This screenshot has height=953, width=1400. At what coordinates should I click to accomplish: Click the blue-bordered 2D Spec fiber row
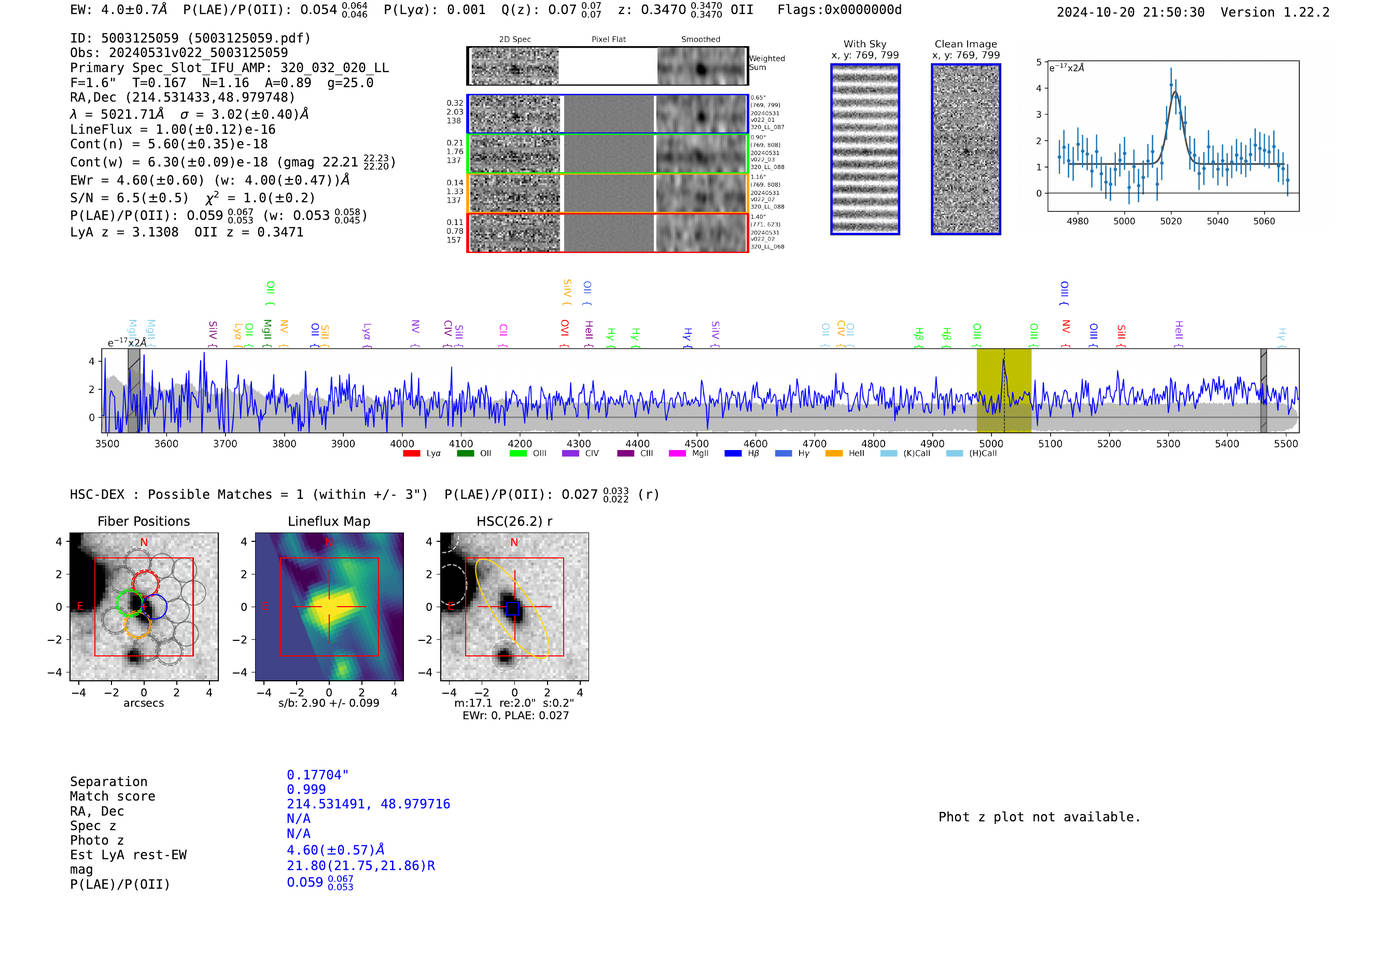[x=515, y=114]
